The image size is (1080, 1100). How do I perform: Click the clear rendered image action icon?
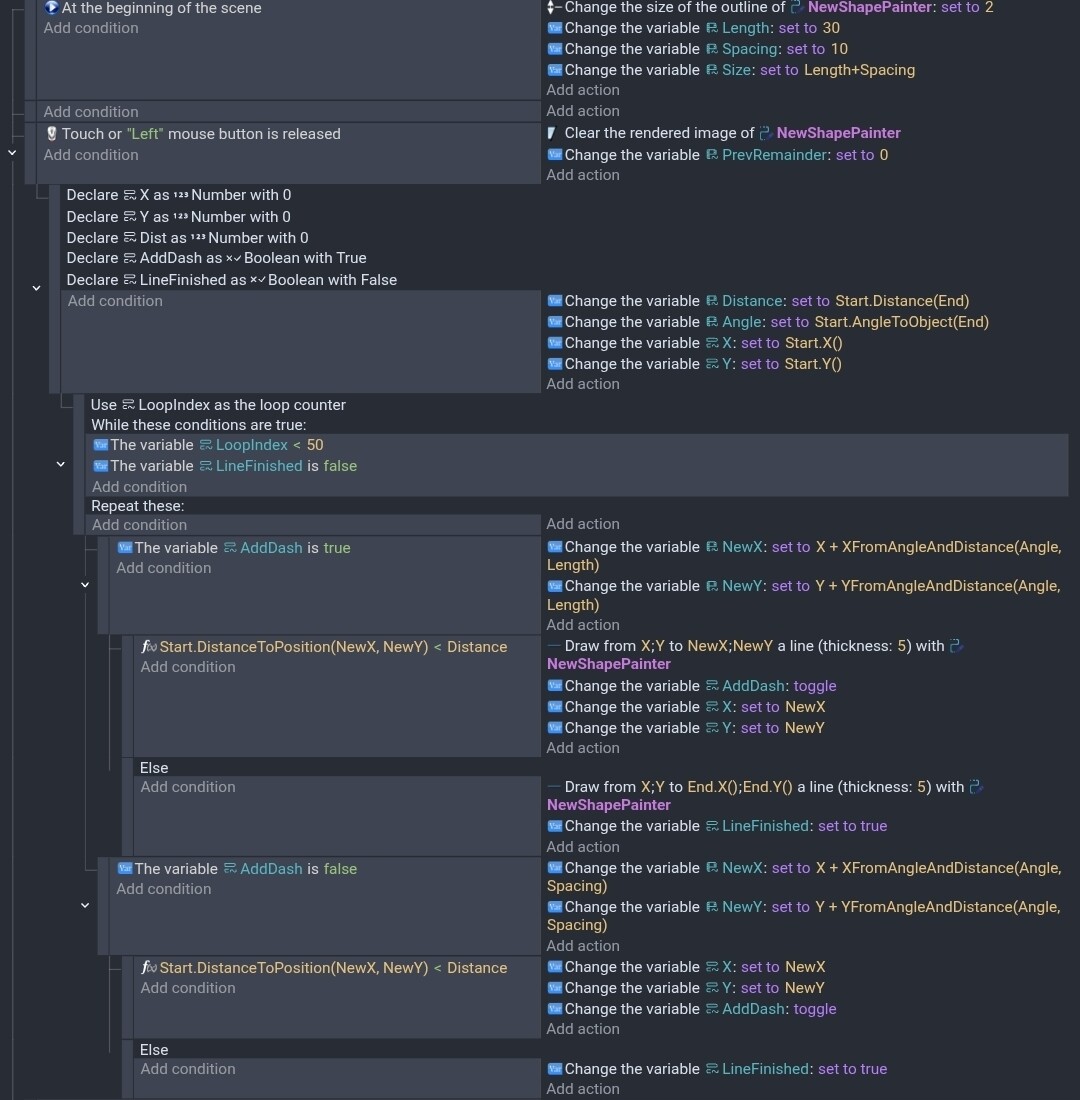(x=552, y=133)
